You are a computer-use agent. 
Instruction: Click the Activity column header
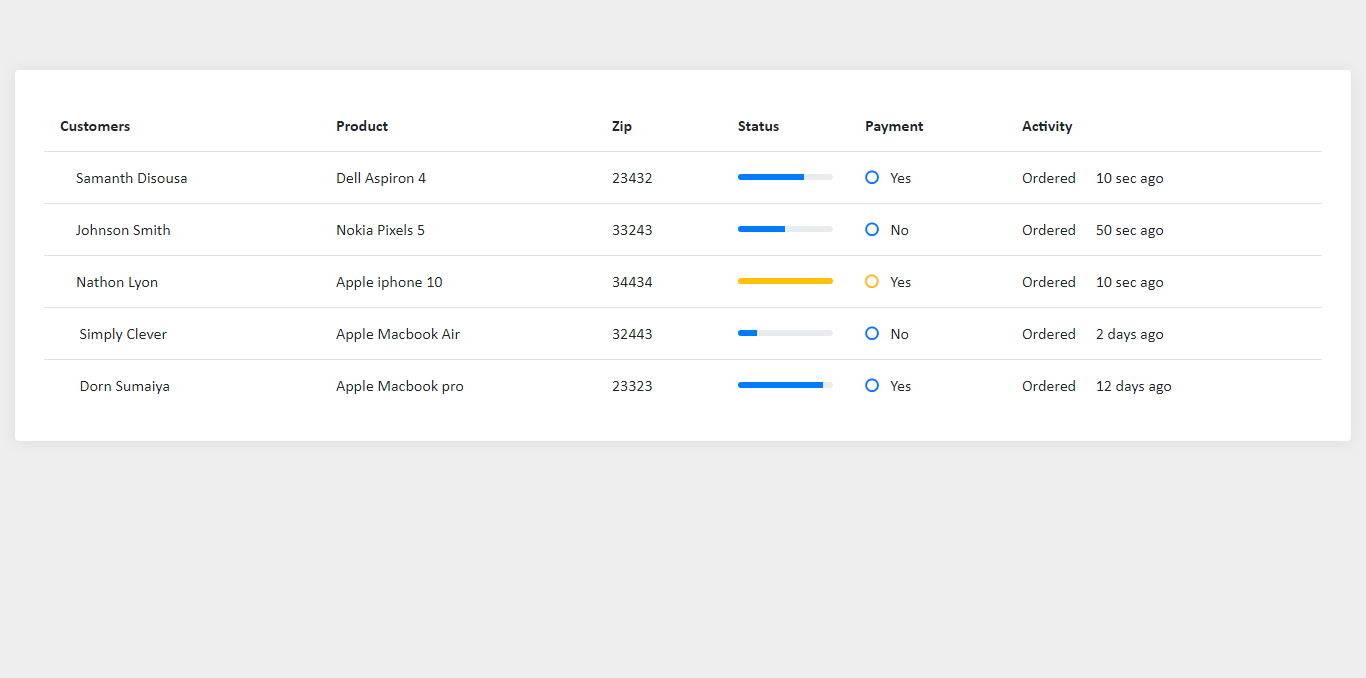tap(1047, 126)
